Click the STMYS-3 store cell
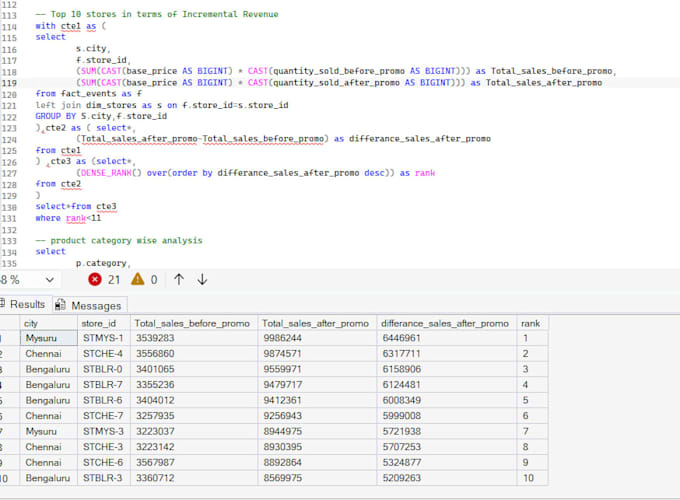This screenshot has width=680, height=500. [x=104, y=431]
